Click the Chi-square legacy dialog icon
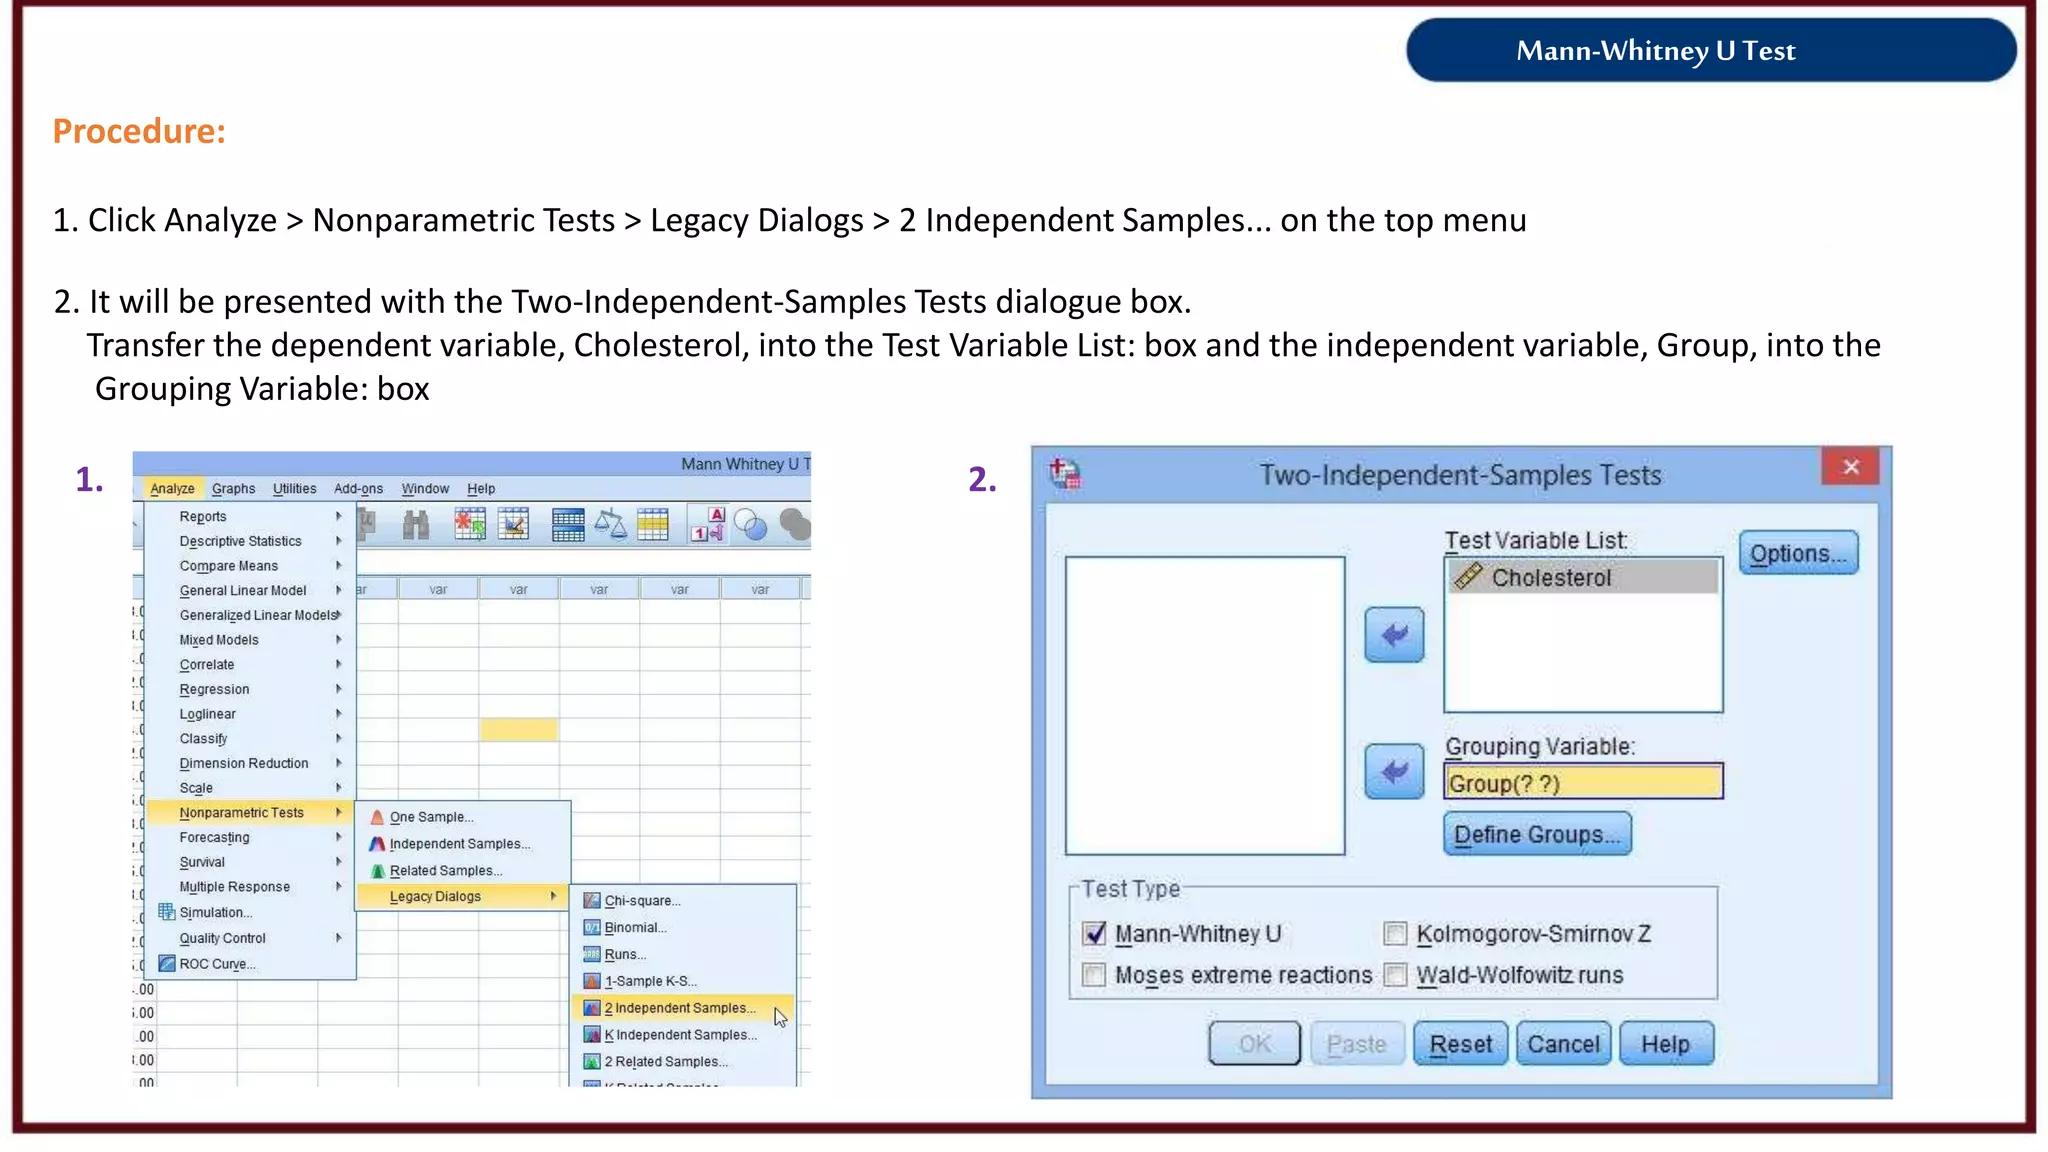 point(592,901)
